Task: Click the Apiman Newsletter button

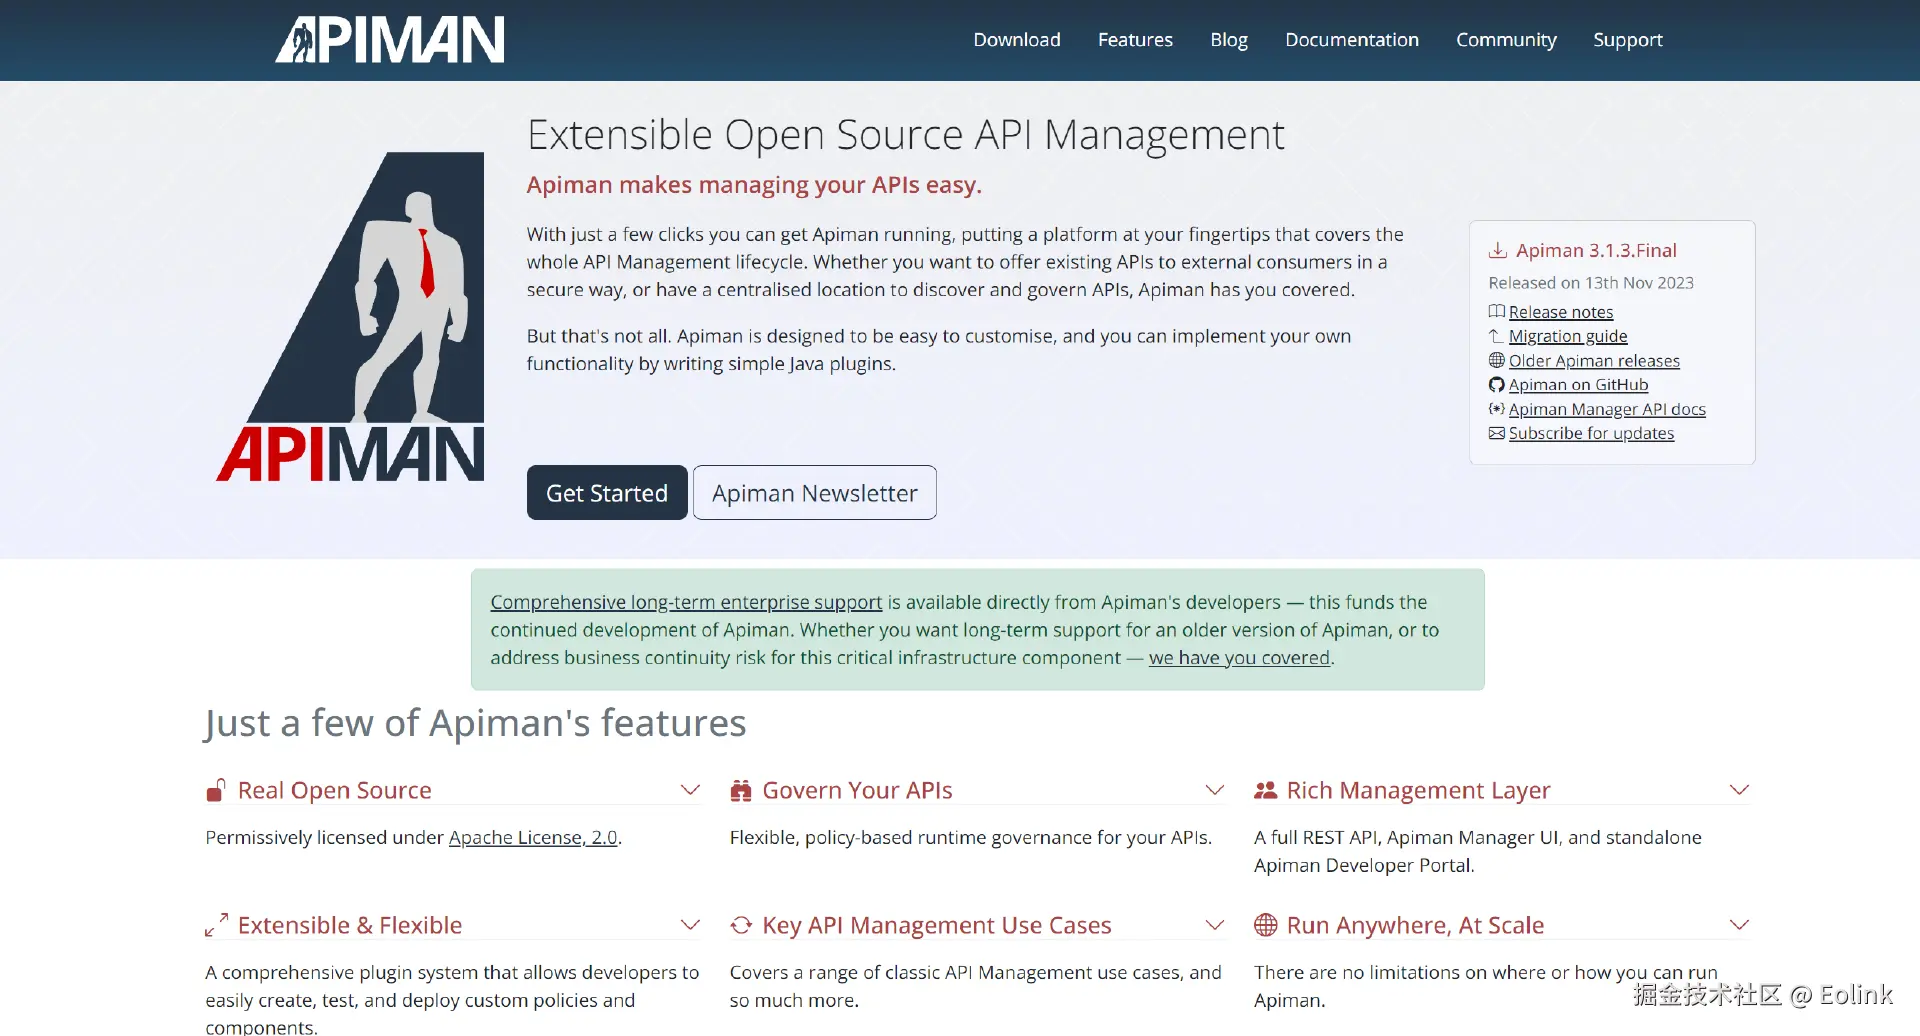Action: click(815, 493)
